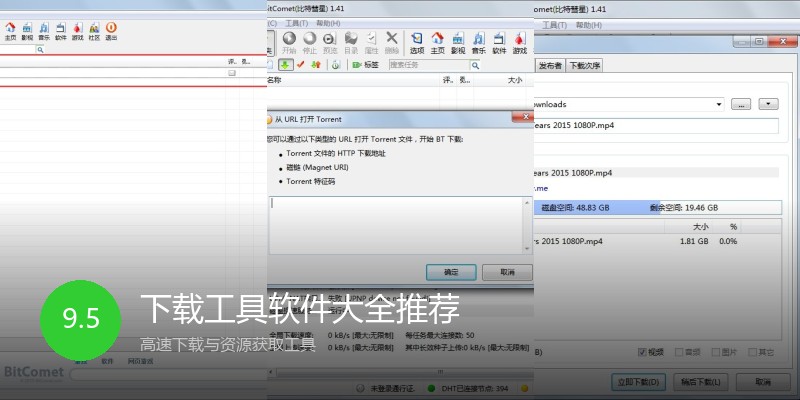
Task: Open the 主页 home icon in left window
Action: [x=10, y=31]
